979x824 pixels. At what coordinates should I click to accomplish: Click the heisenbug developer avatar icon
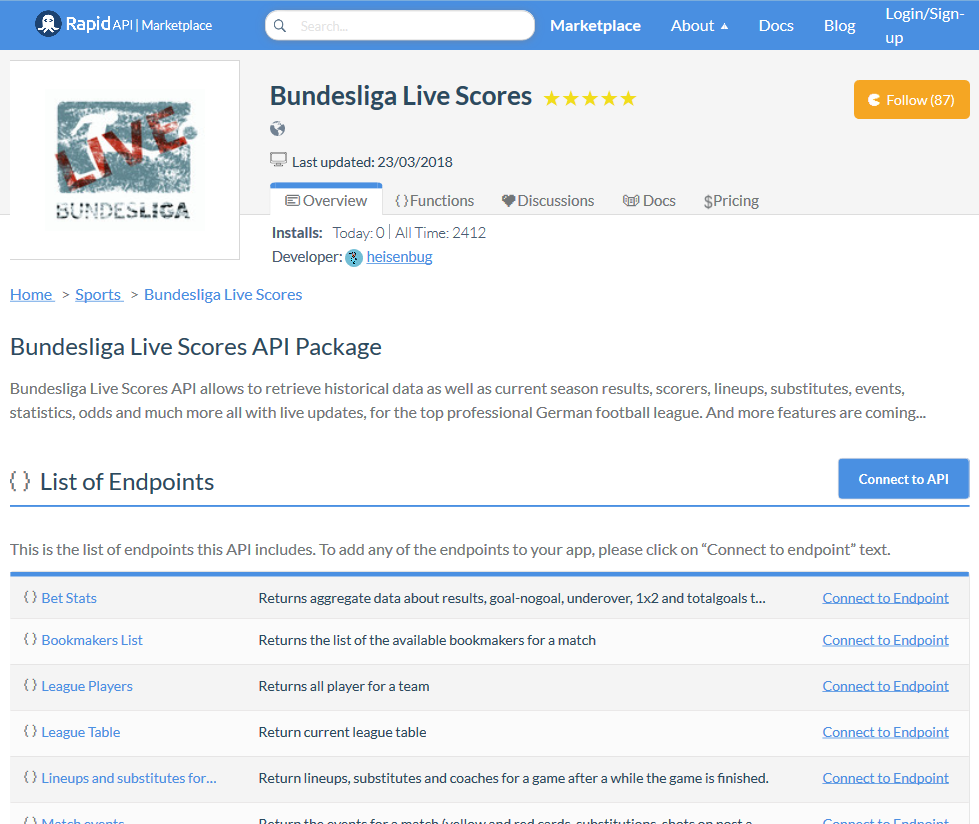tap(354, 257)
